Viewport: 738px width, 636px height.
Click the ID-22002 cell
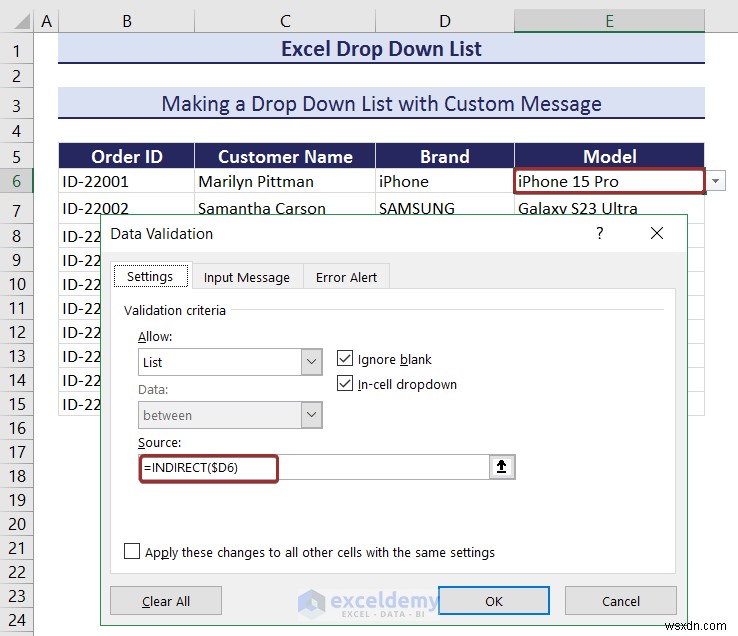(126, 207)
